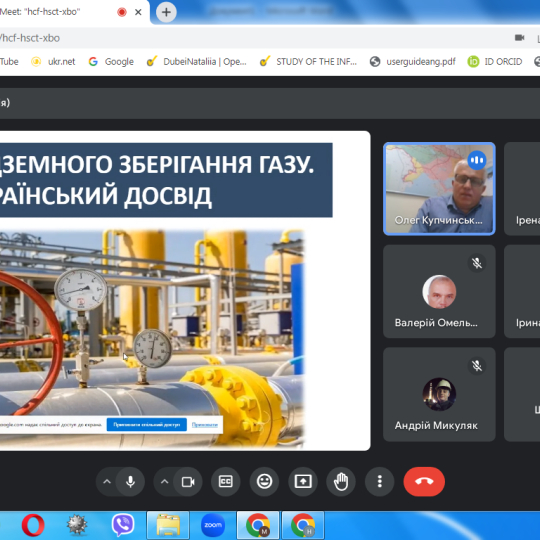
Task: Open new browser tab plus button
Action: point(166,12)
